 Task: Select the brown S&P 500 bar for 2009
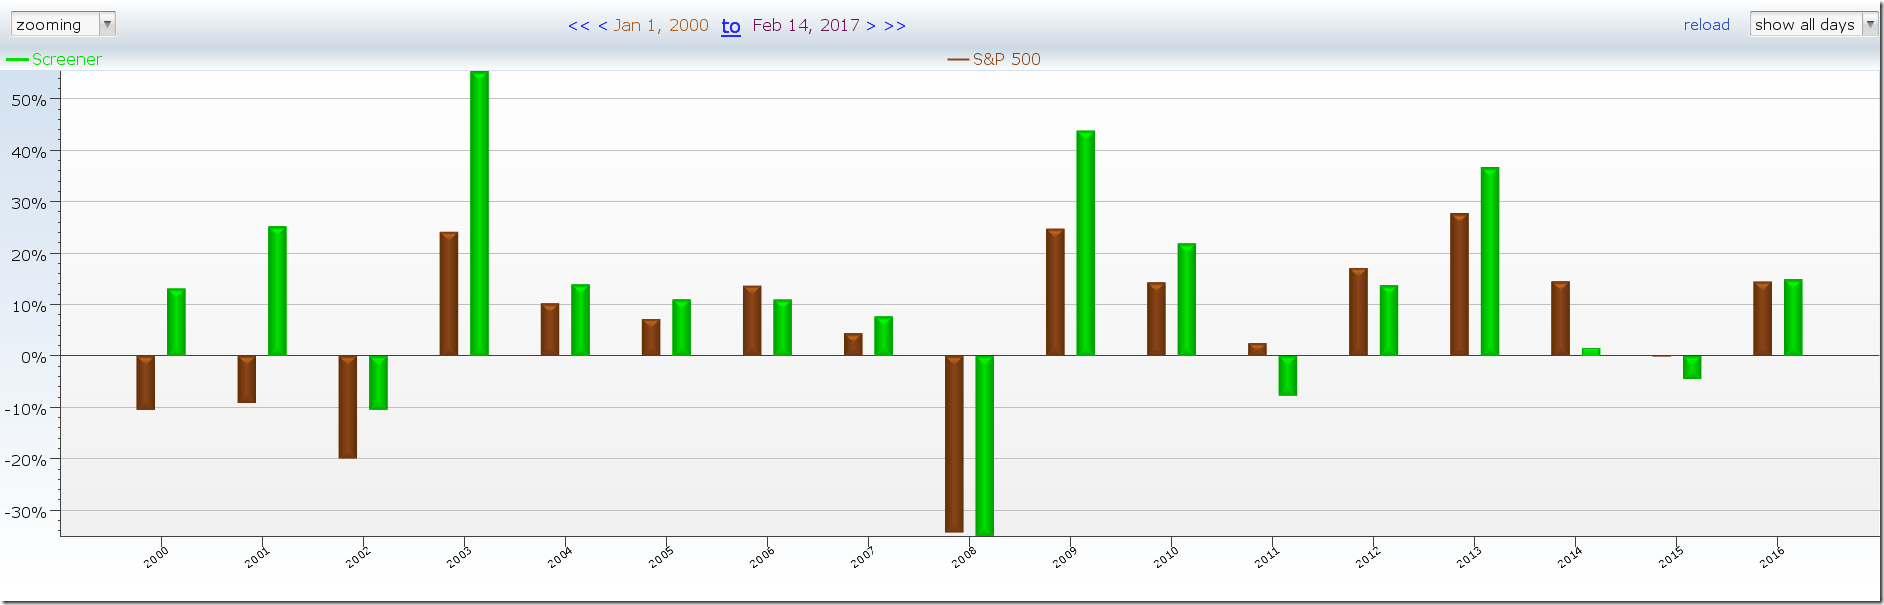[x=1055, y=292]
